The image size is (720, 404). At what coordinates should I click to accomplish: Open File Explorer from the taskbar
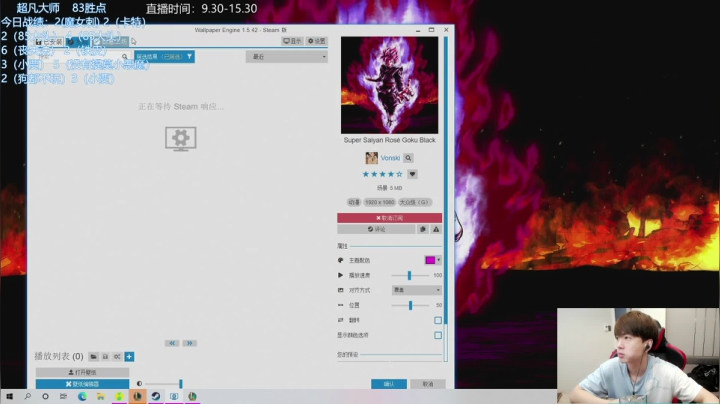101,396
